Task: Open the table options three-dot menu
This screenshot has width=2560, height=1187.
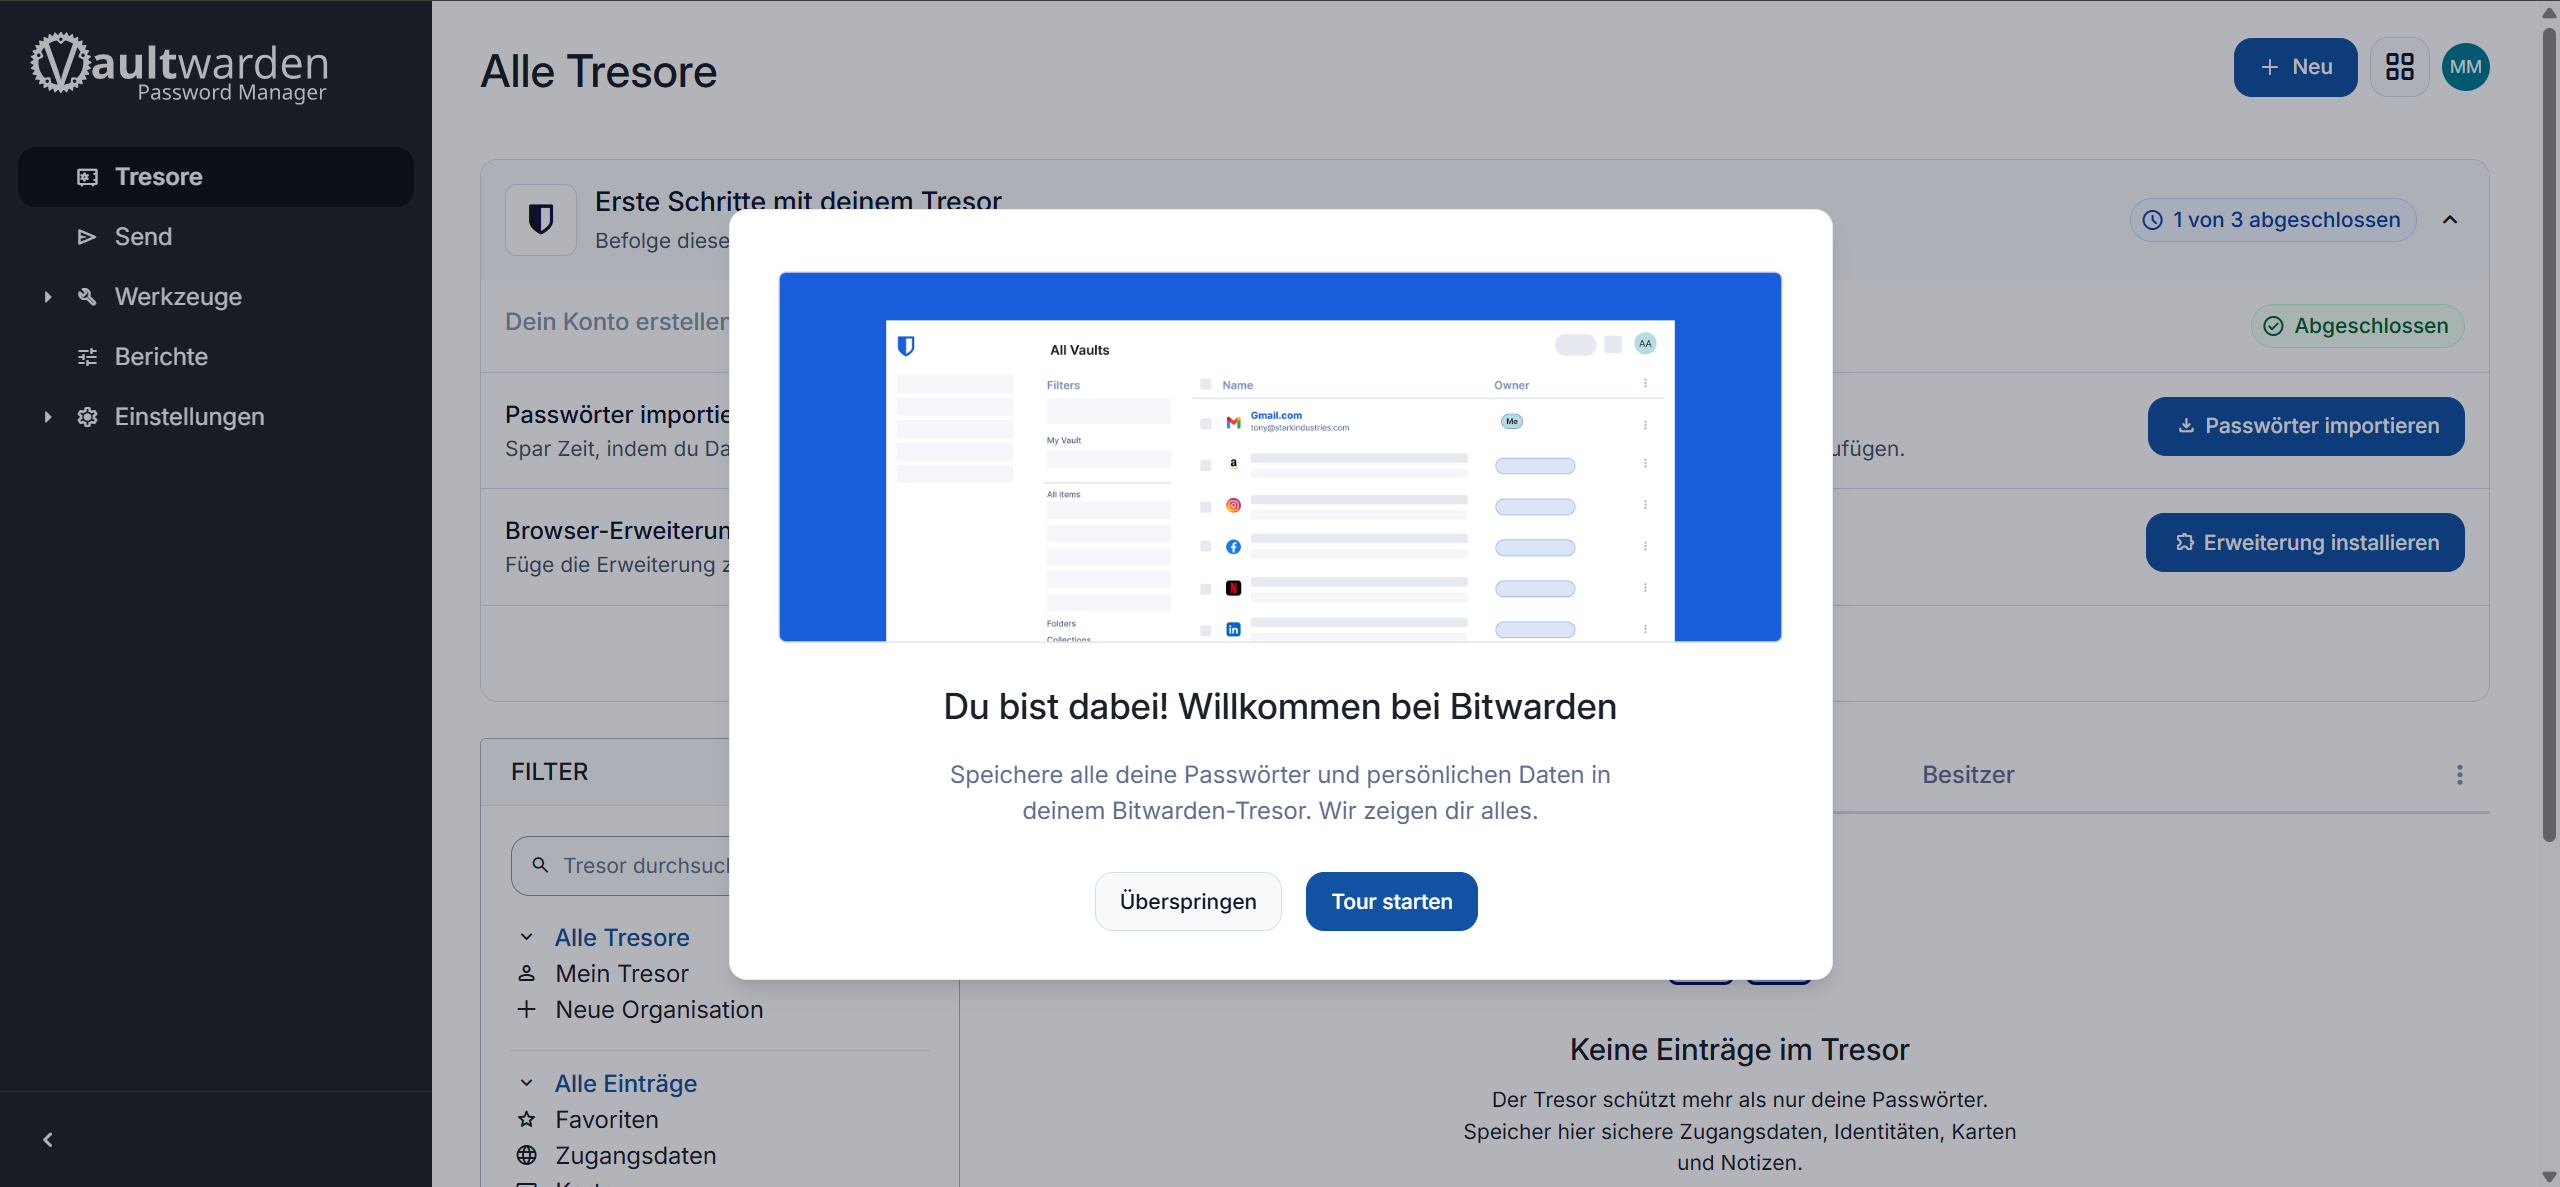Action: [2460, 775]
